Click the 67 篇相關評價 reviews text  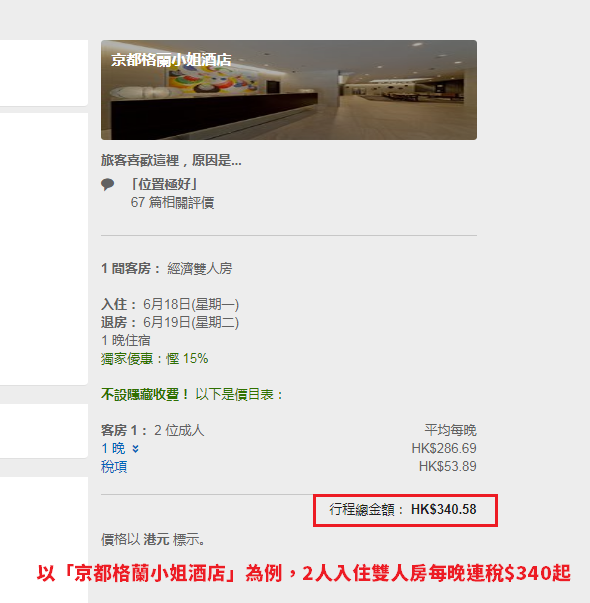coord(172,202)
